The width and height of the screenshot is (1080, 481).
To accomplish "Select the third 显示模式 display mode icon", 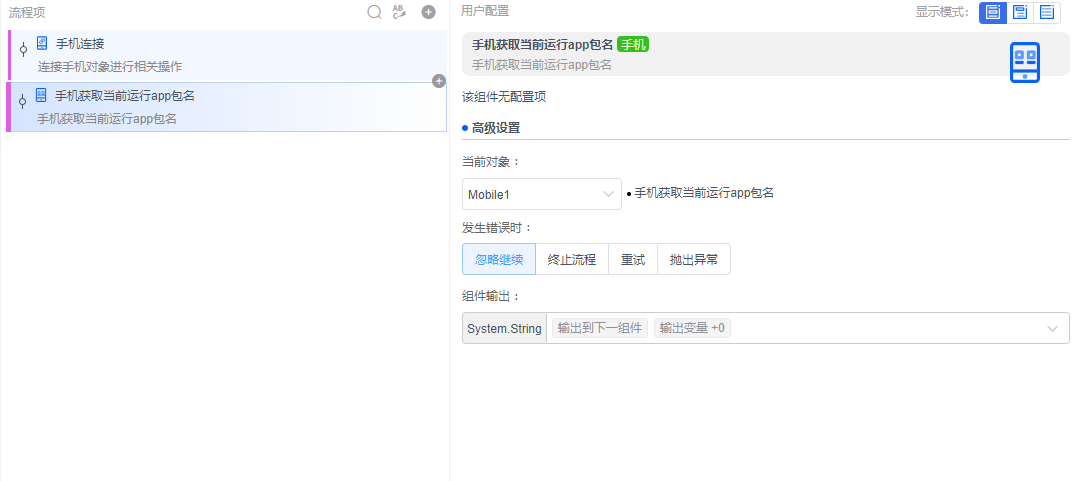I will (1047, 12).
